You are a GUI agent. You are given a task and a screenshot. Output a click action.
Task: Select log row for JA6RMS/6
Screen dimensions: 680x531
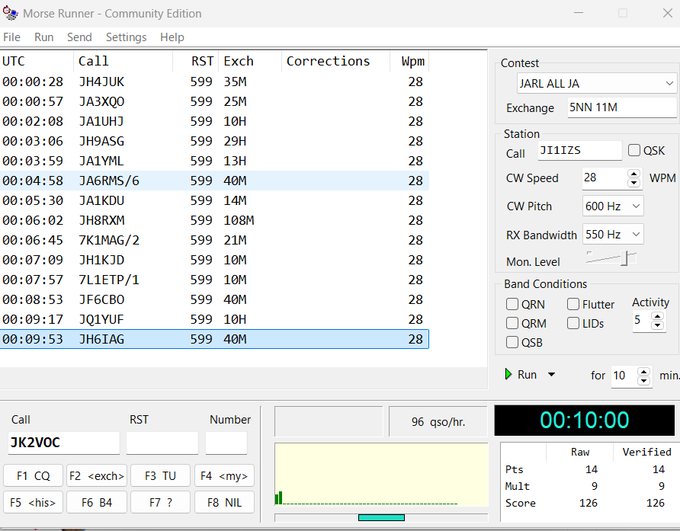pos(214,180)
